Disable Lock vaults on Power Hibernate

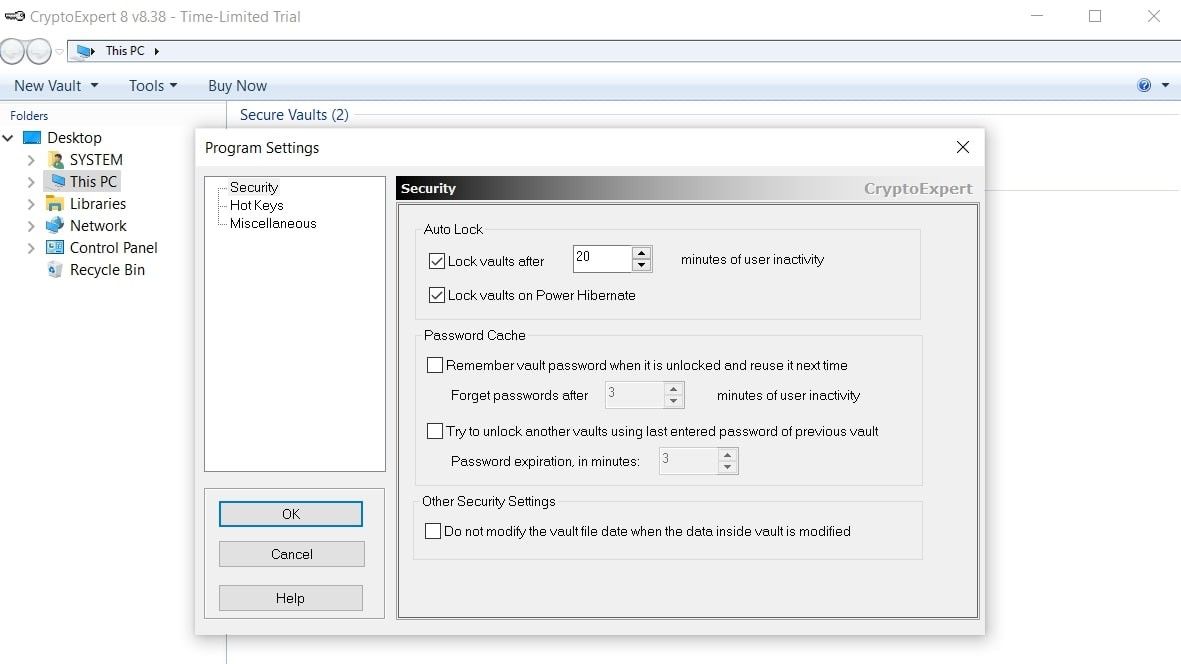pos(437,294)
